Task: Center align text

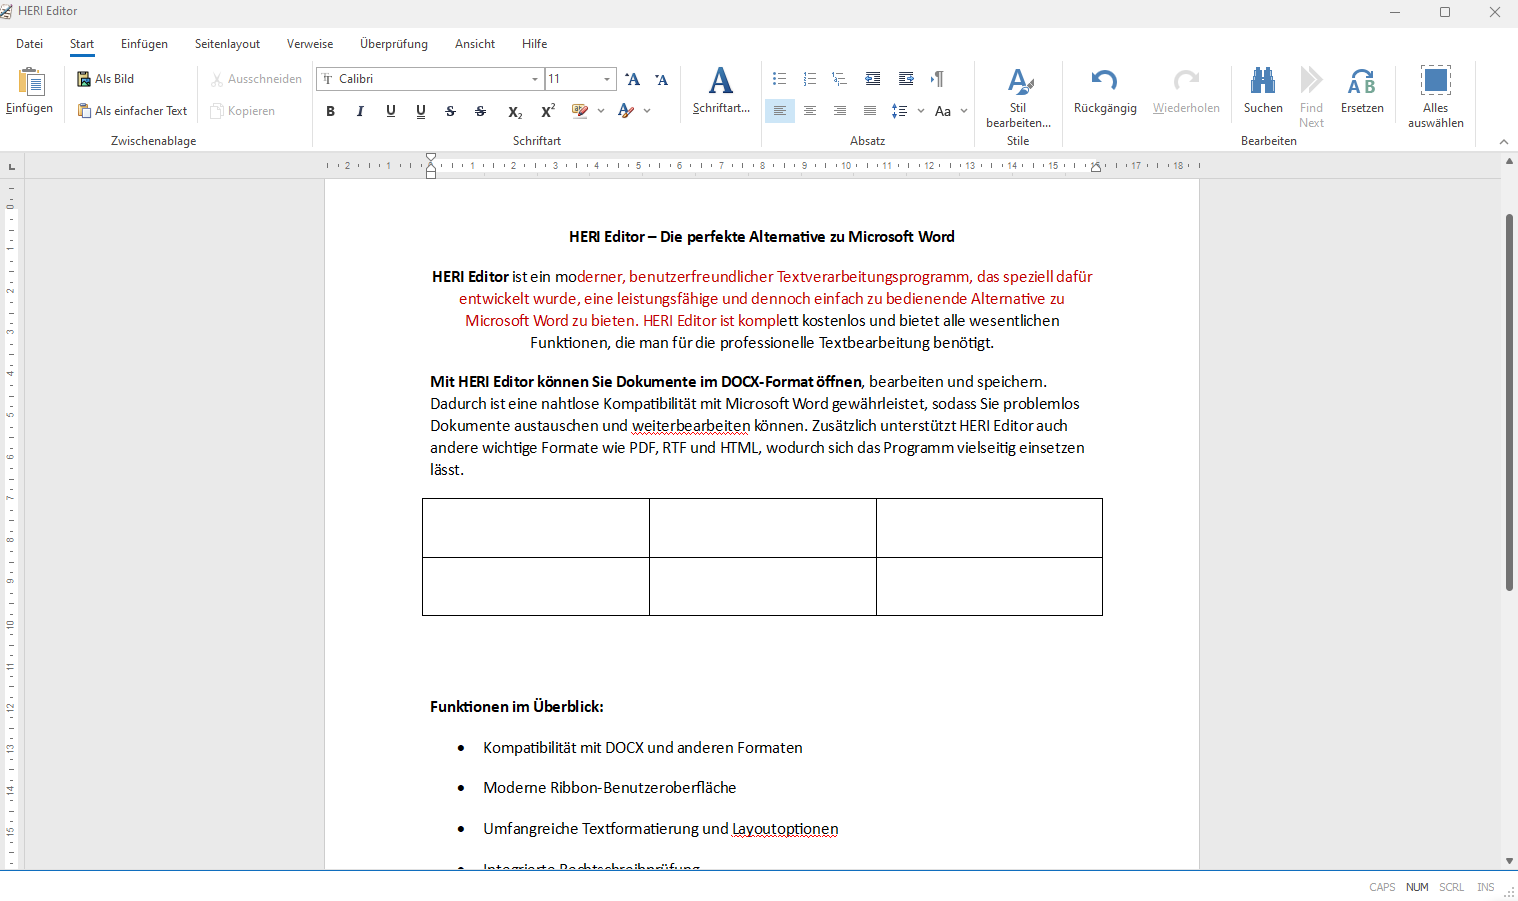Action: click(x=810, y=111)
